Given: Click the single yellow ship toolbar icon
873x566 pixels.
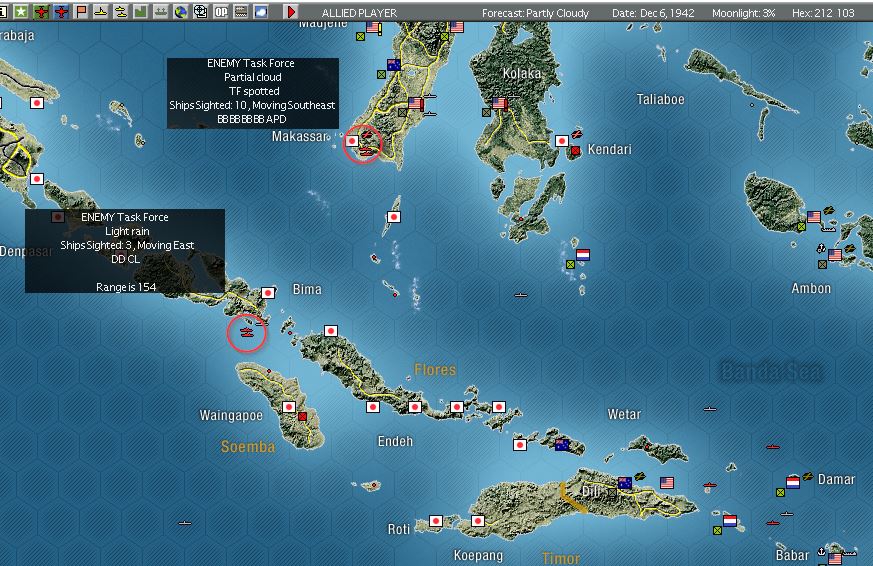Looking at the screenshot, I should tap(101, 11).
